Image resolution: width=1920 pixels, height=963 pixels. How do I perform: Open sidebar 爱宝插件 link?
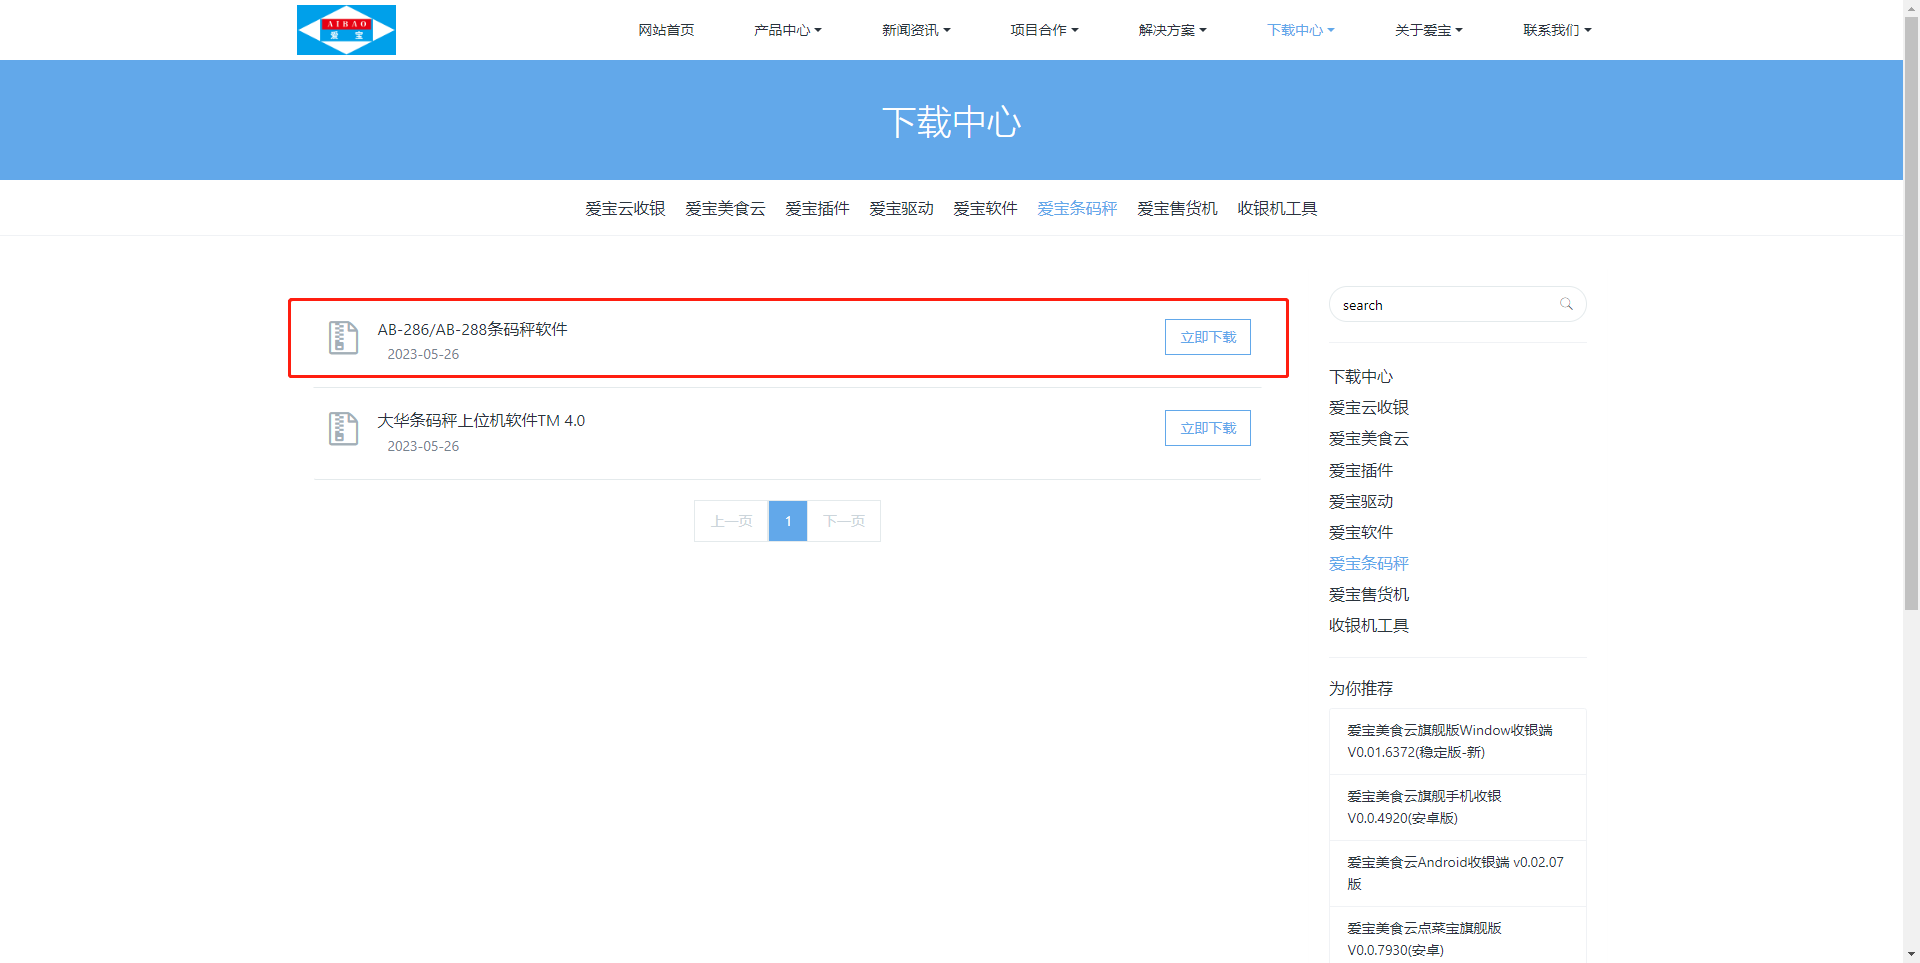tap(1360, 470)
